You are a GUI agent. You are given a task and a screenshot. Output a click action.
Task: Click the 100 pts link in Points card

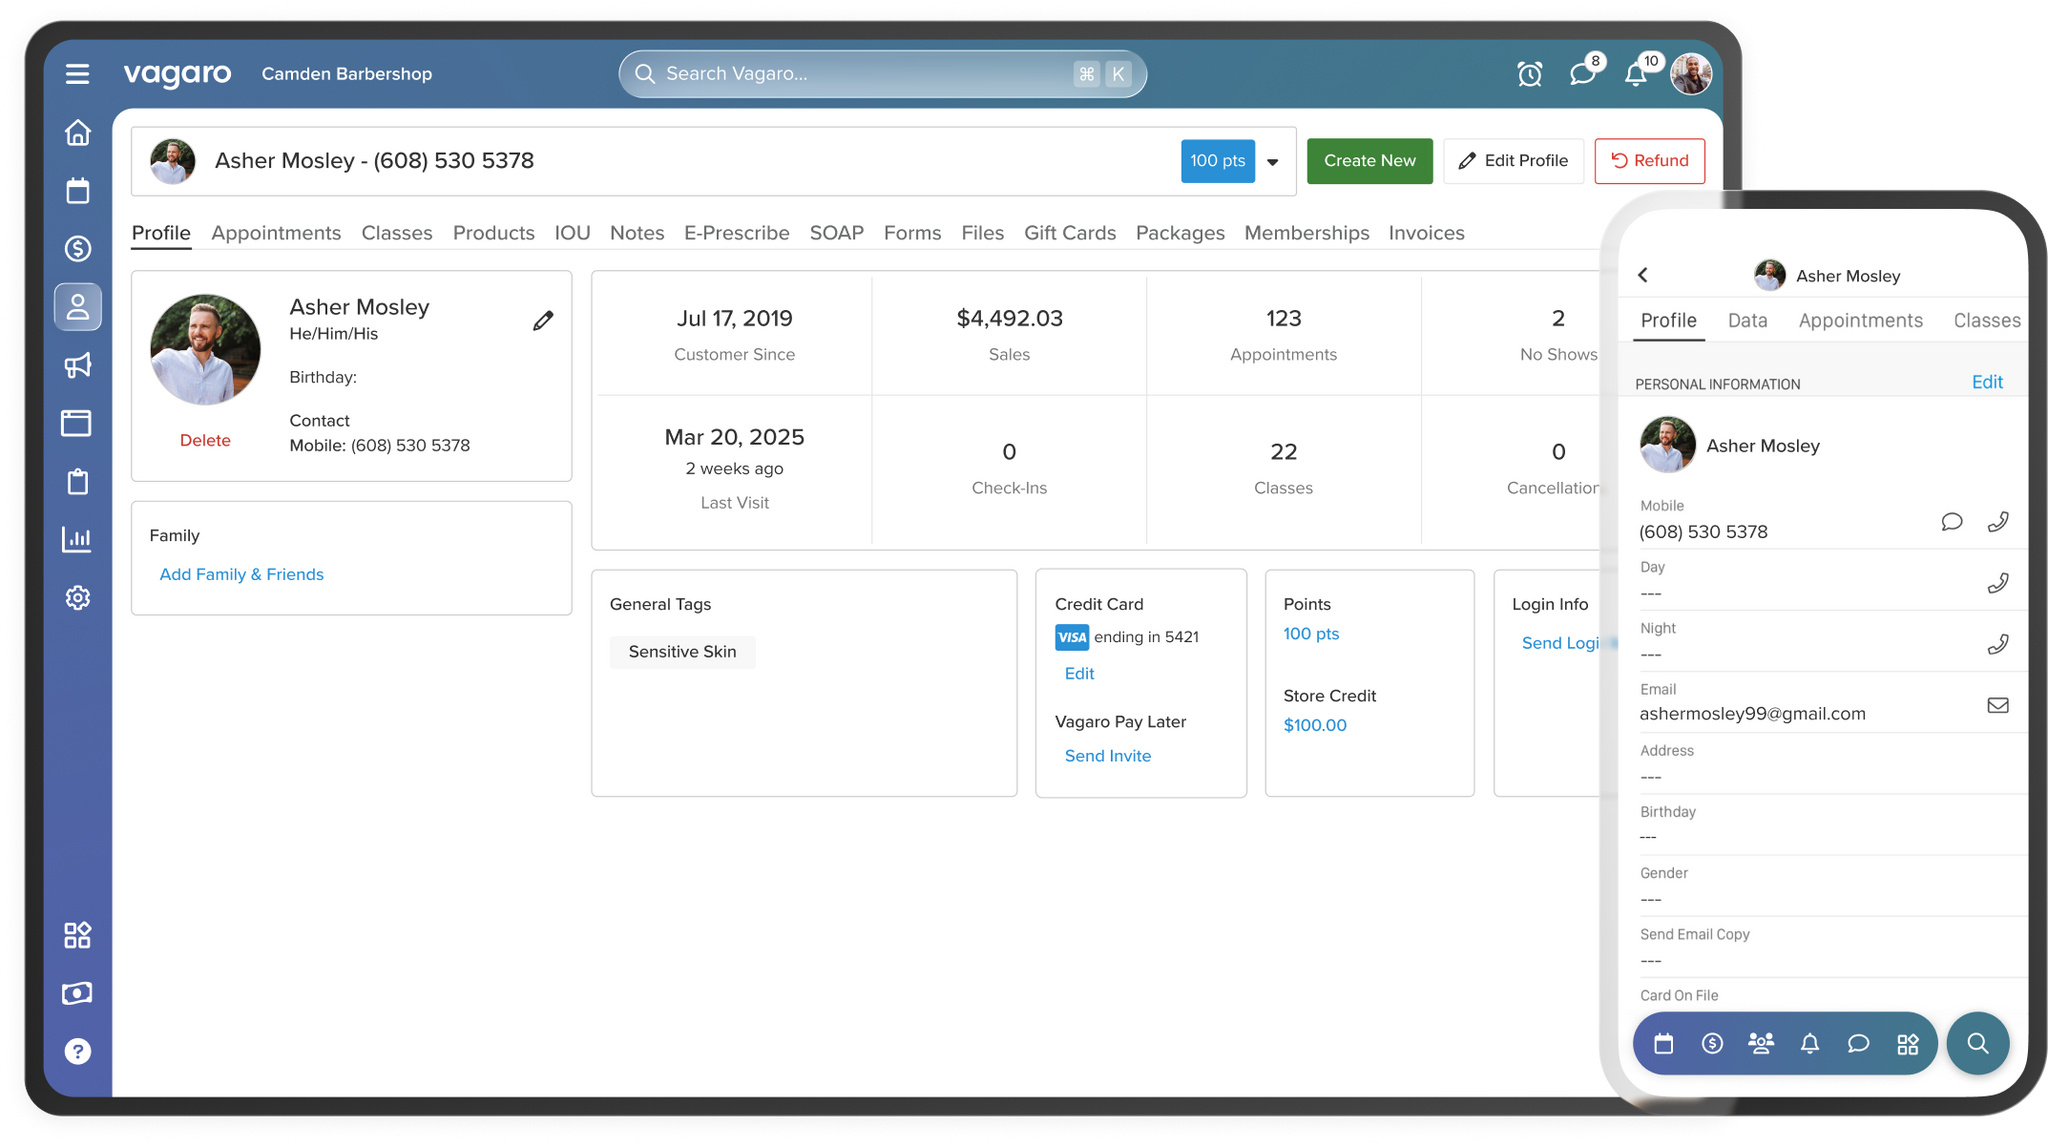tap(1311, 634)
